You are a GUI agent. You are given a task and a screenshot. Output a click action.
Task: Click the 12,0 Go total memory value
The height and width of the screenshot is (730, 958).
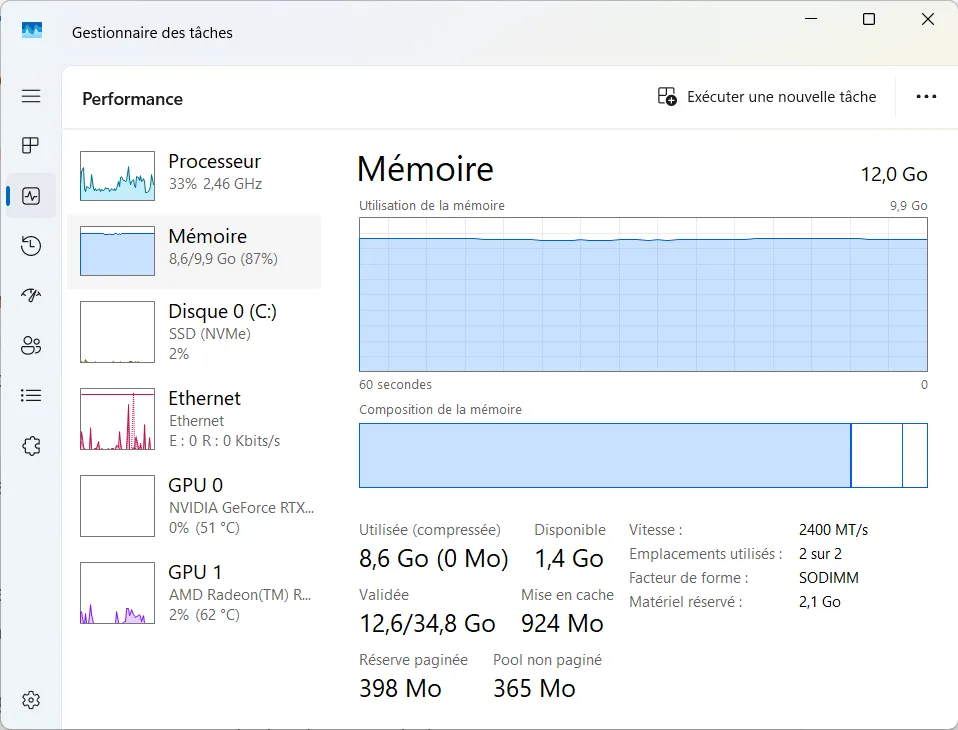pos(894,175)
